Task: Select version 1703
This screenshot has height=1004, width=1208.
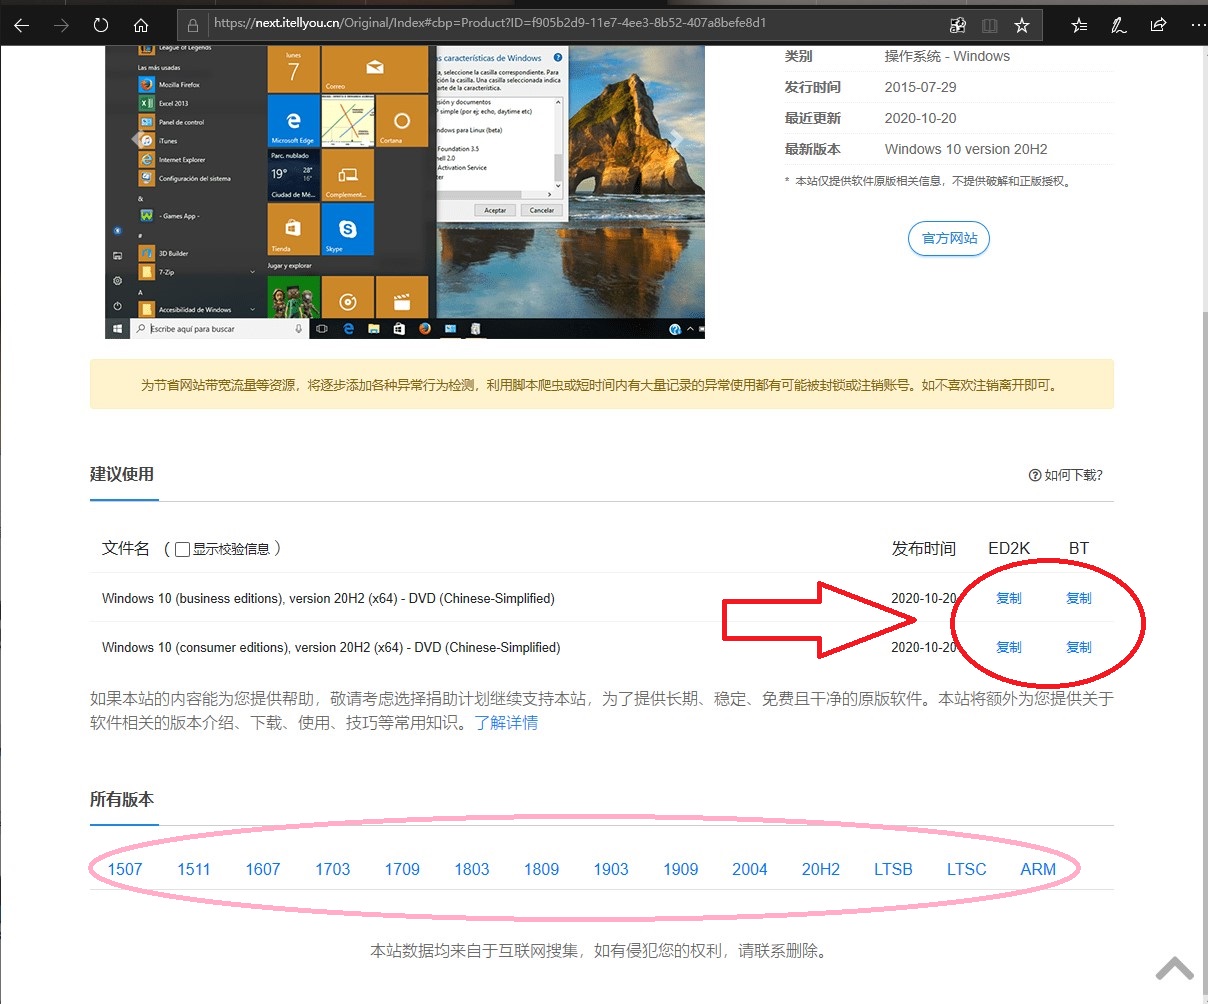Action: click(333, 869)
